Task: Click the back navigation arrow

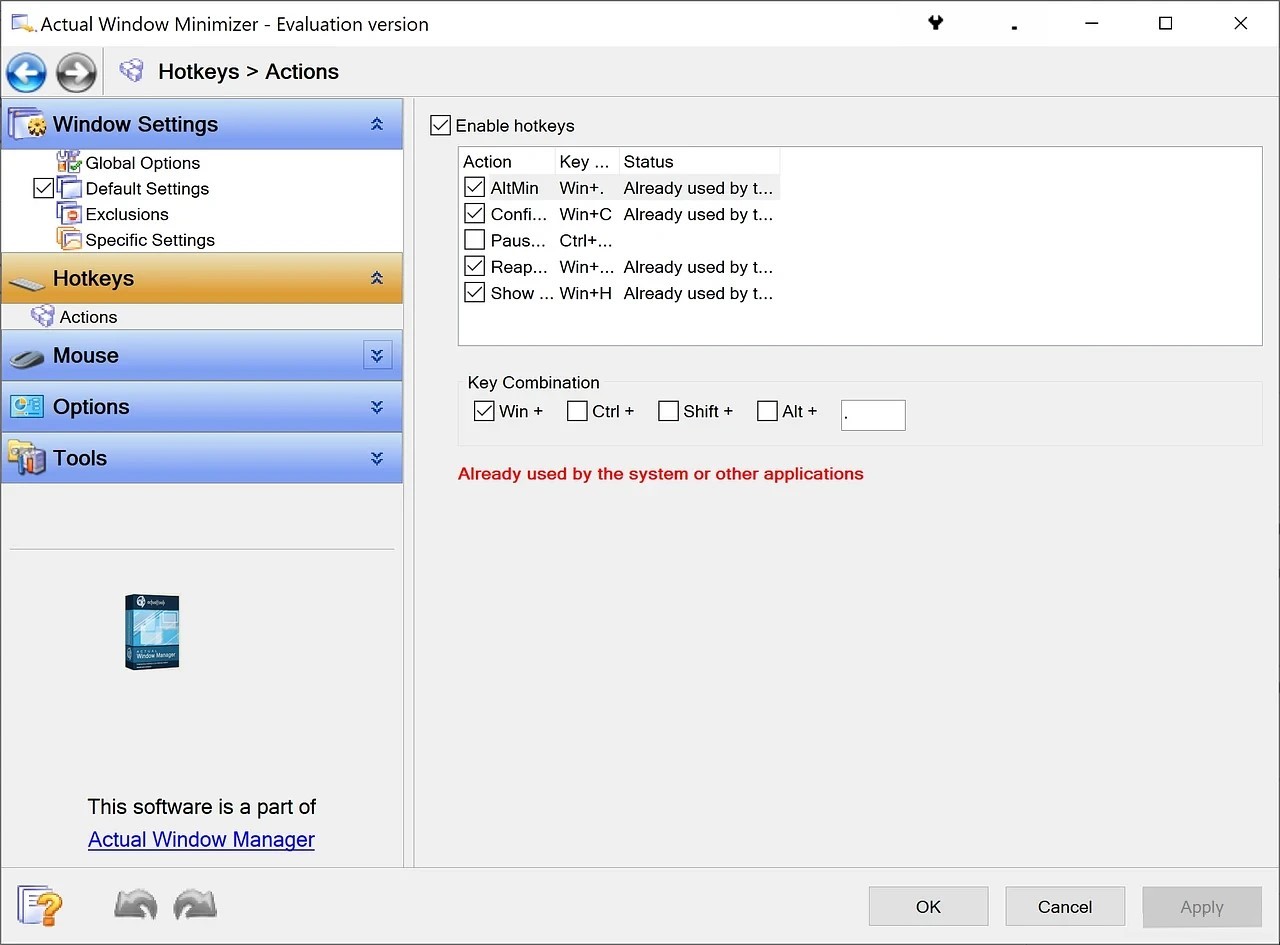Action: click(x=26, y=71)
